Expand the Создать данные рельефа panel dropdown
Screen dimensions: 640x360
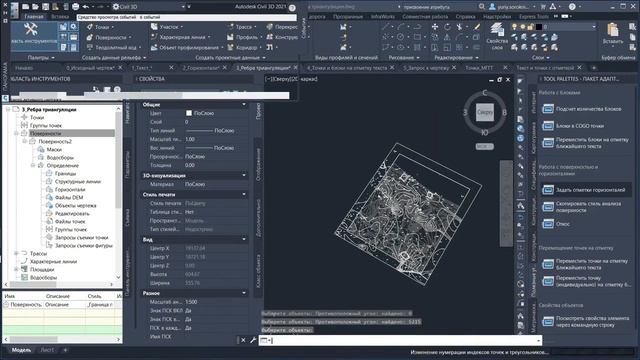tap(144, 58)
